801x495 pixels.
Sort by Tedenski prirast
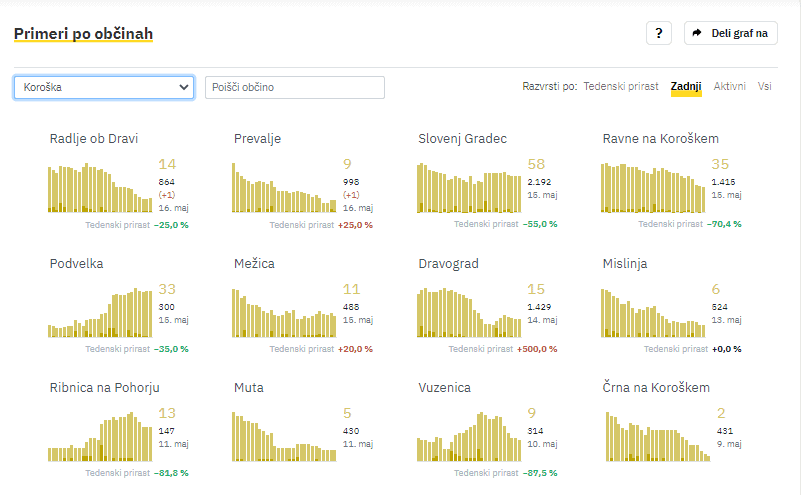coord(620,87)
